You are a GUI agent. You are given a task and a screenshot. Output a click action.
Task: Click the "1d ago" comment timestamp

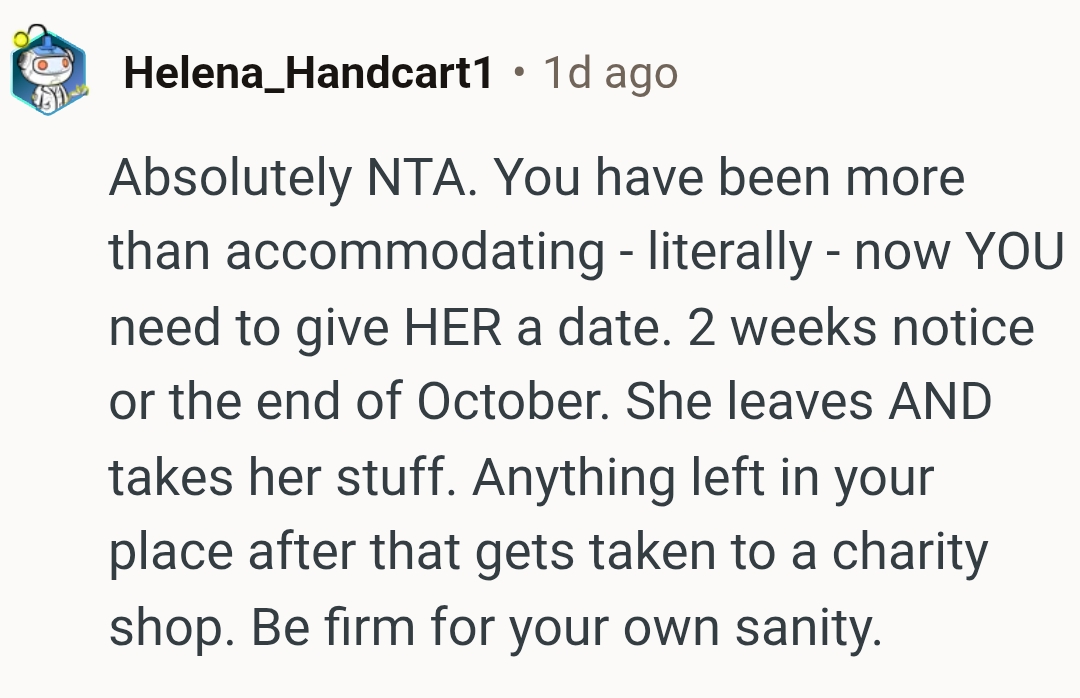tap(610, 74)
